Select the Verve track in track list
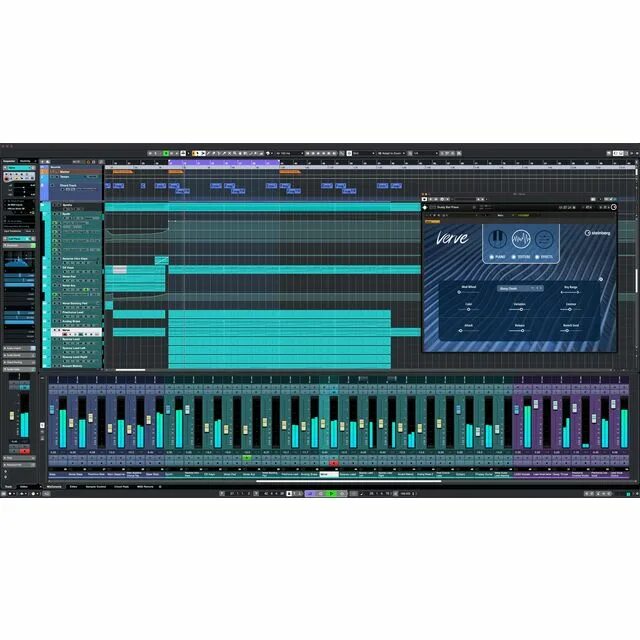 (76, 332)
